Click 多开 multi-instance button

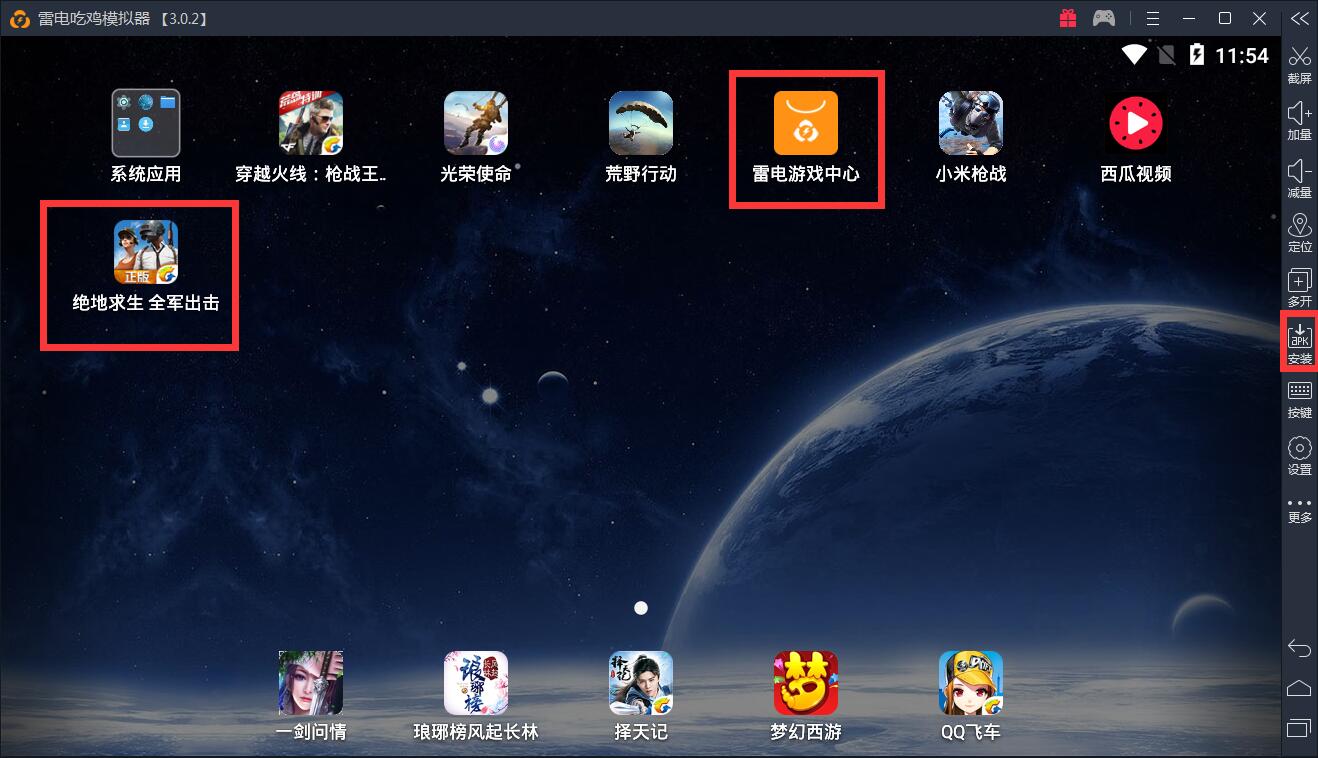(x=1299, y=287)
